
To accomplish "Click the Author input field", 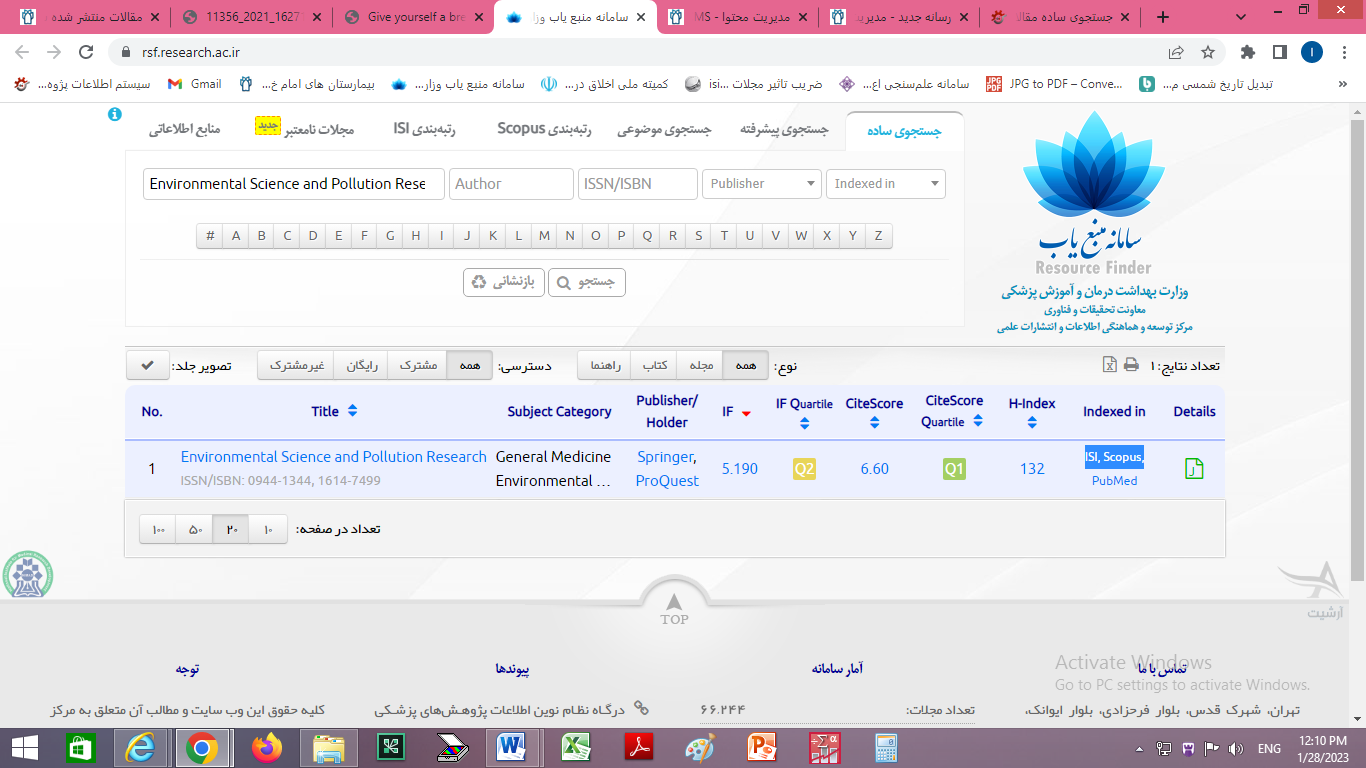I will [x=512, y=184].
